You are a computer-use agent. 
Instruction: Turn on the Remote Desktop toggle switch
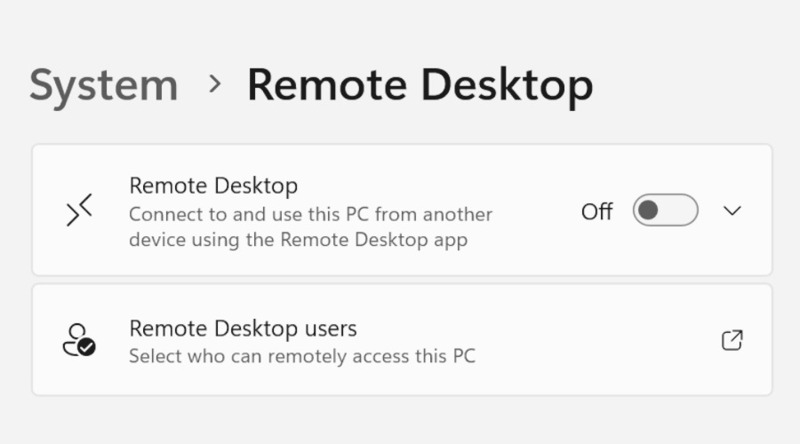(665, 211)
